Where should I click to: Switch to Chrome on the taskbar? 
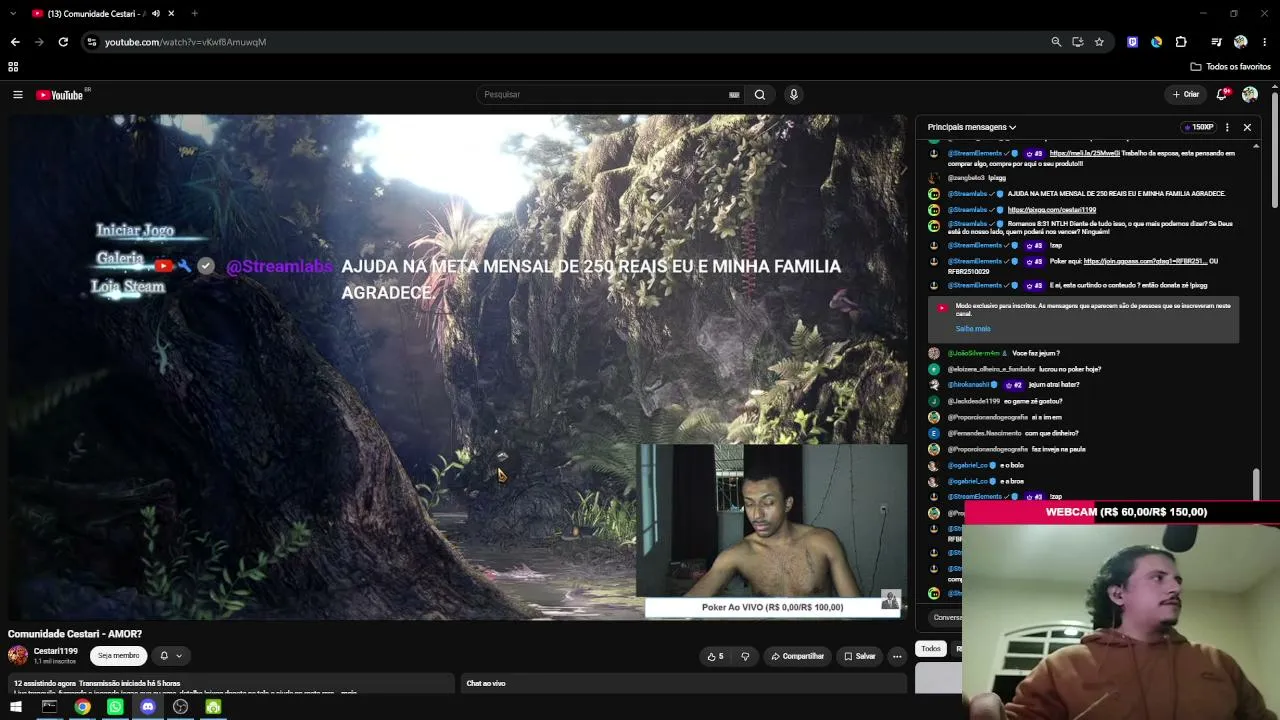point(82,707)
